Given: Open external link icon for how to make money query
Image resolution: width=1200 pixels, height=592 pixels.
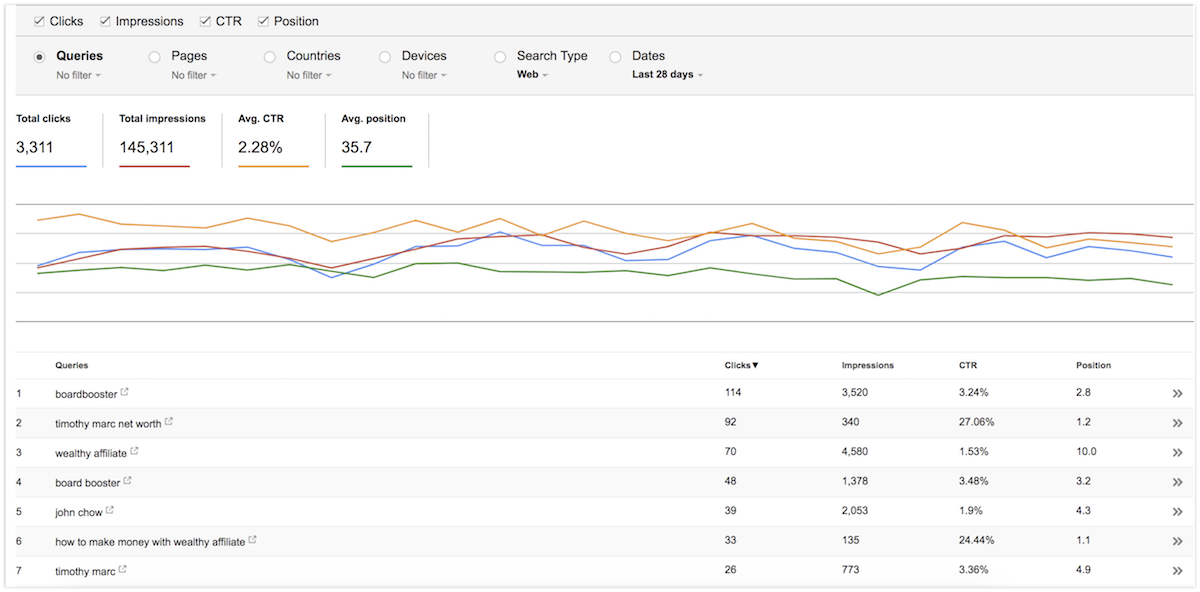Looking at the screenshot, I should (253, 540).
